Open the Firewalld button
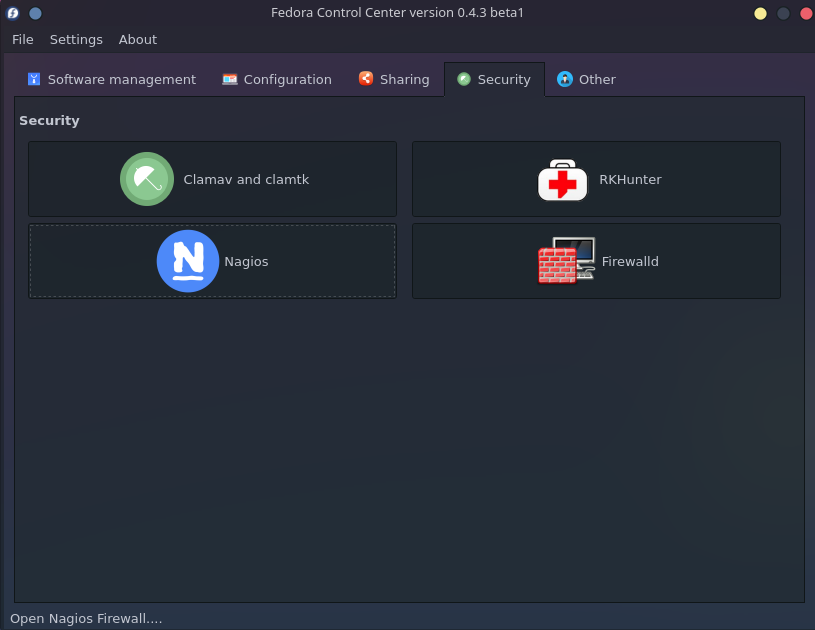 [x=596, y=261]
